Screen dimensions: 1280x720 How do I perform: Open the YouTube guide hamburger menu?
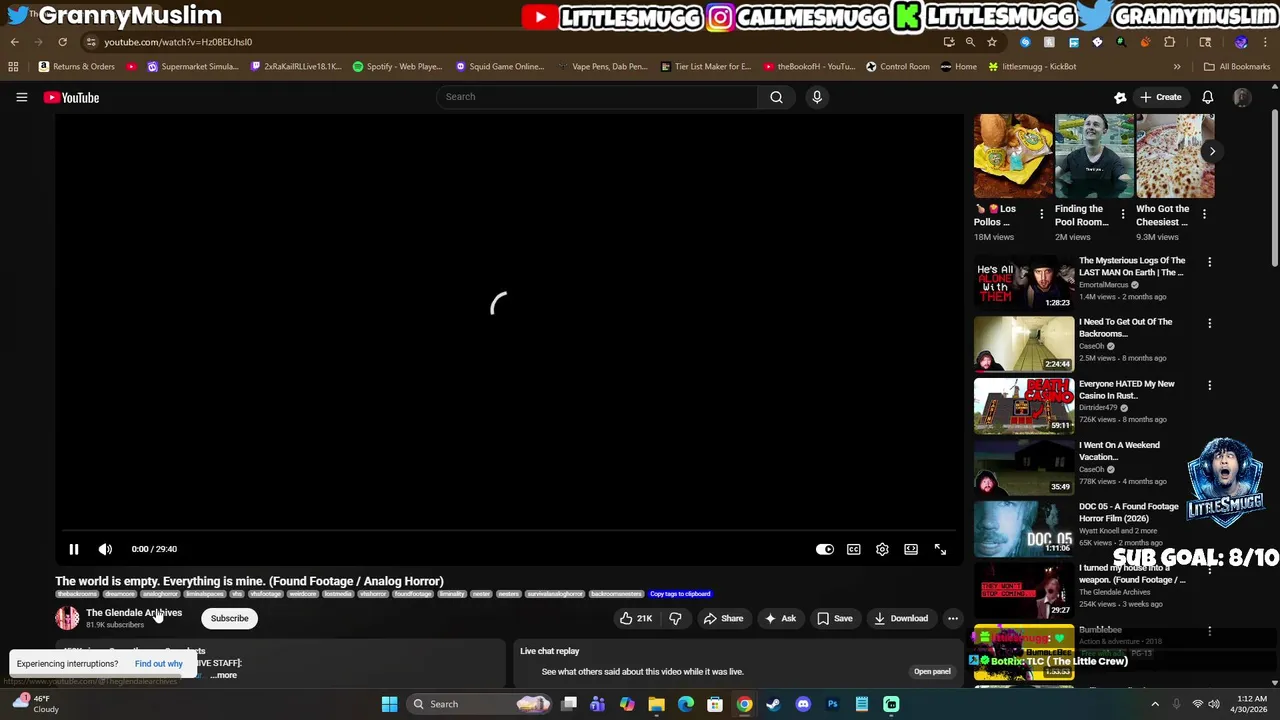[x=21, y=97]
